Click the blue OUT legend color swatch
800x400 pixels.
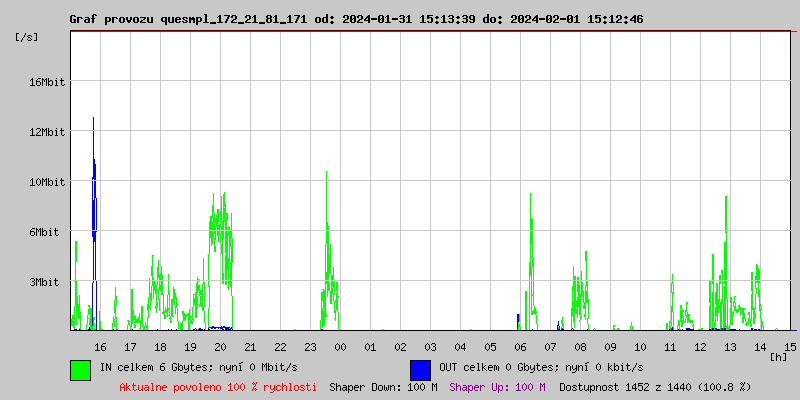point(420,369)
